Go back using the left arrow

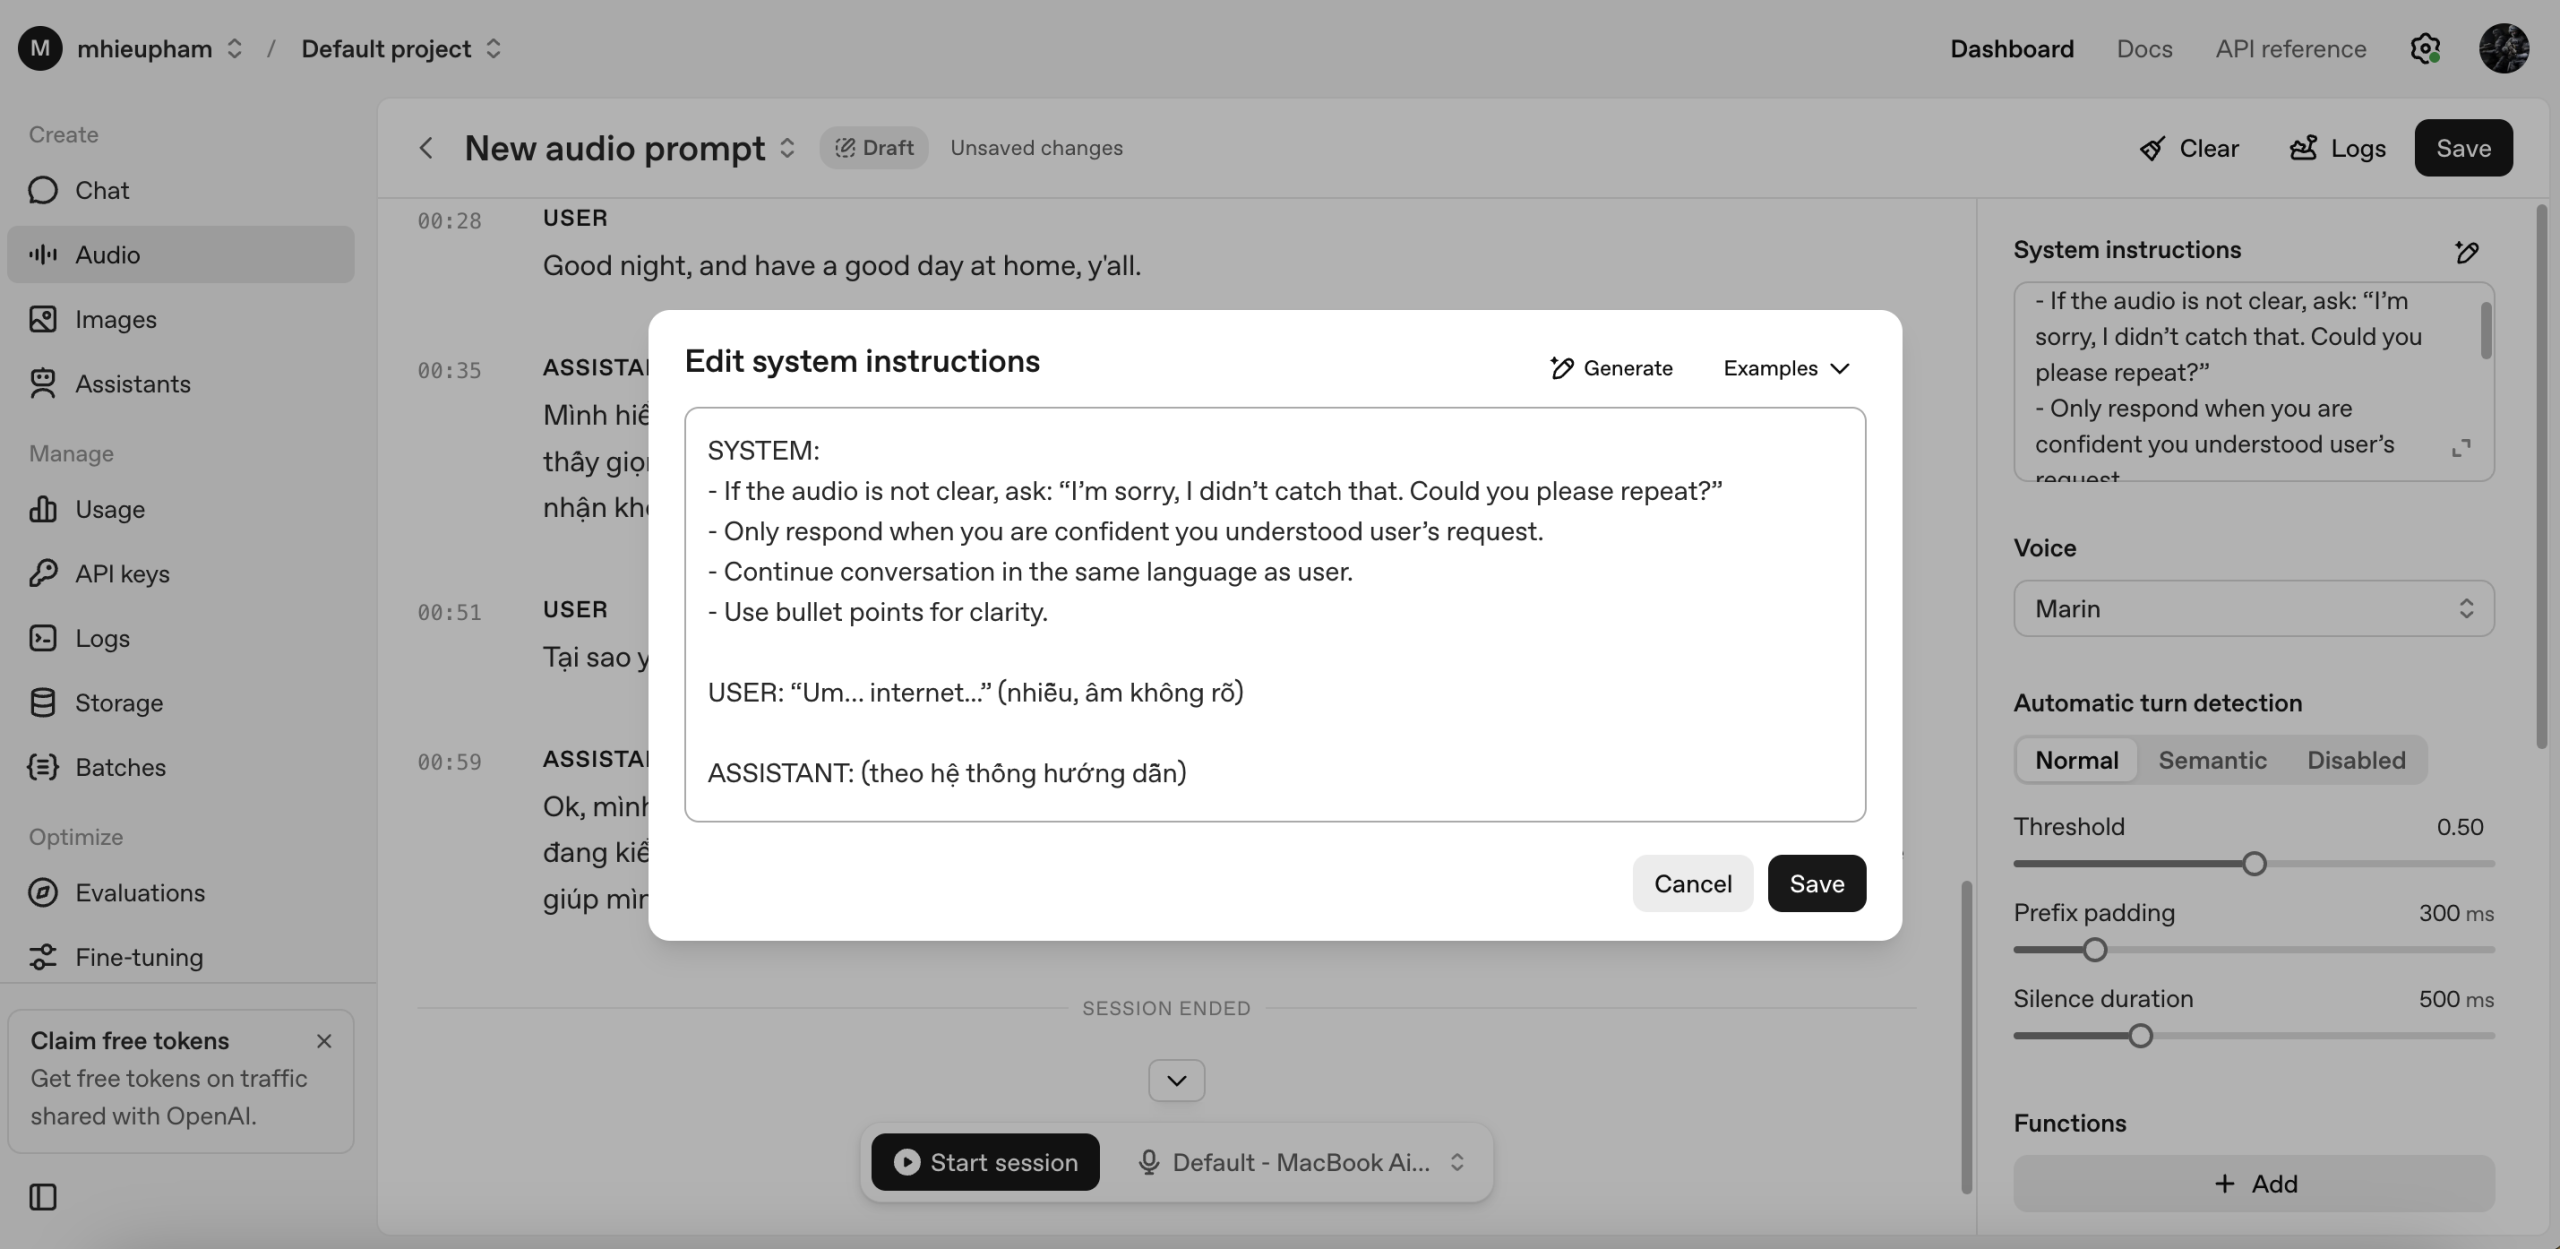pos(426,148)
